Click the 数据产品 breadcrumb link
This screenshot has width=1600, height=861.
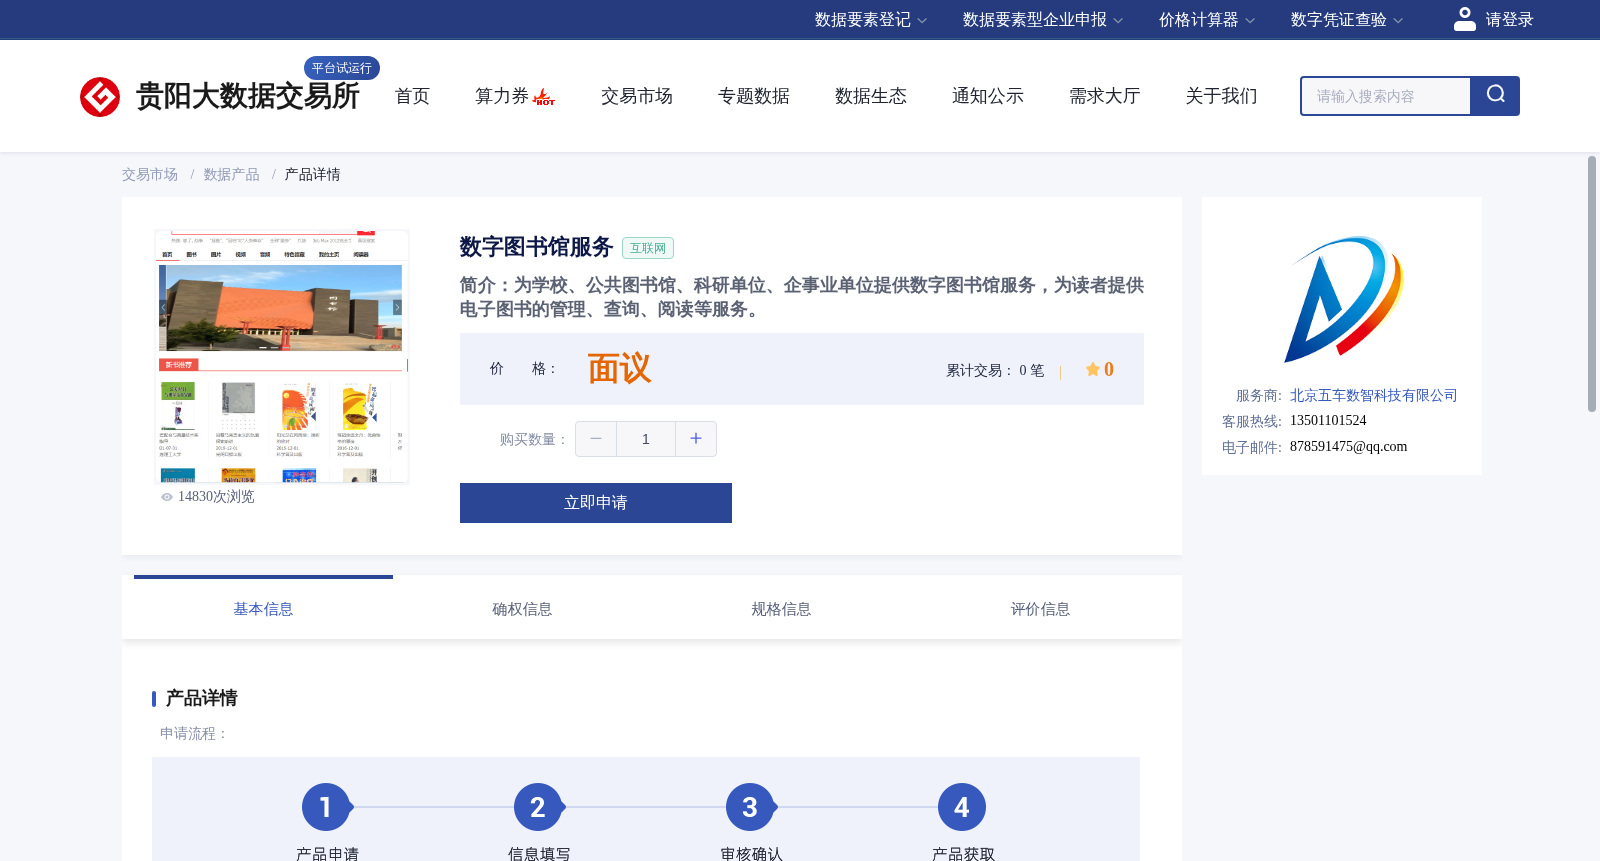[x=231, y=175]
